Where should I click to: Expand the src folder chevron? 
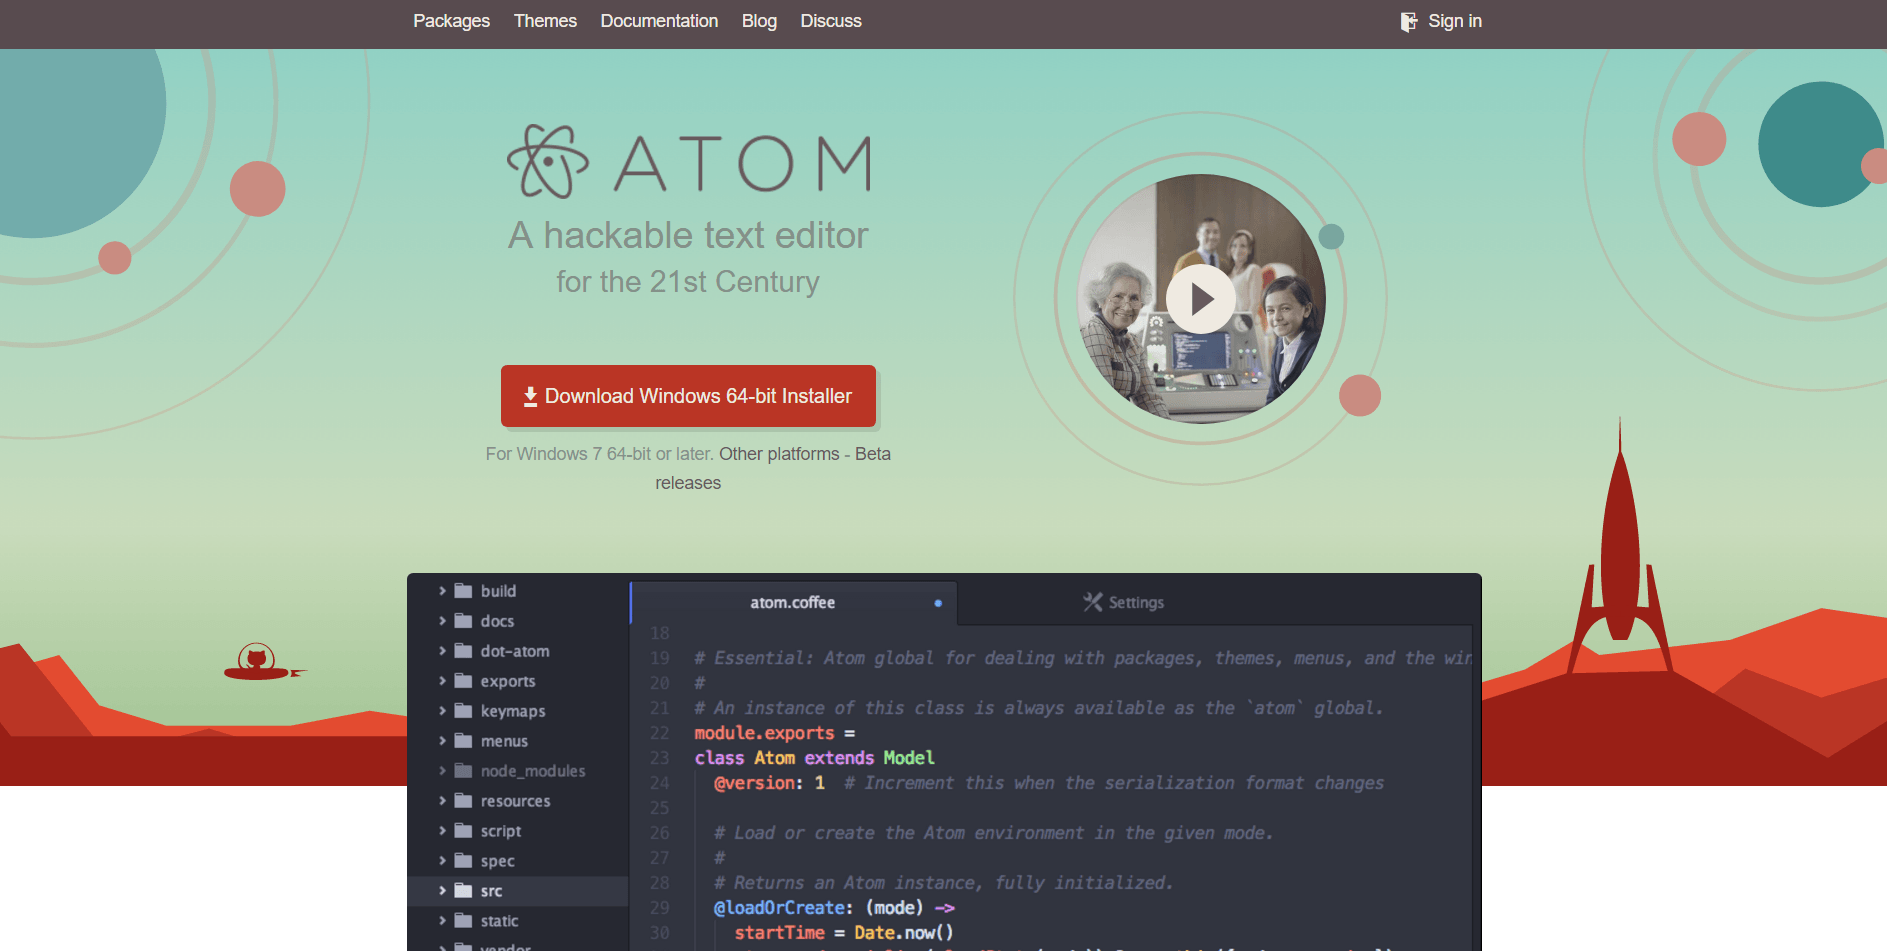tap(442, 891)
